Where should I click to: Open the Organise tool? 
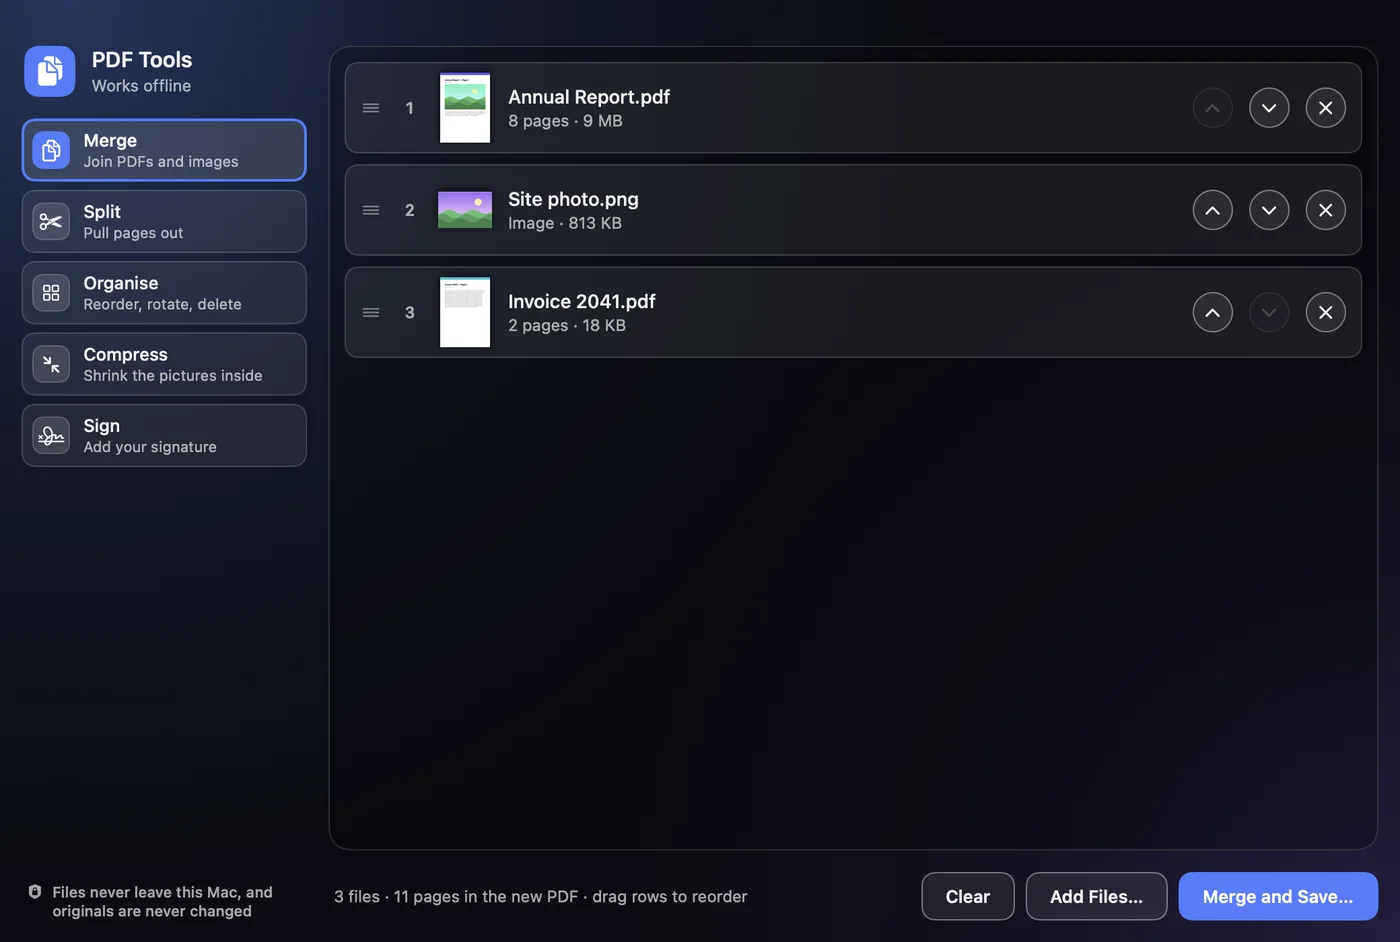(164, 293)
